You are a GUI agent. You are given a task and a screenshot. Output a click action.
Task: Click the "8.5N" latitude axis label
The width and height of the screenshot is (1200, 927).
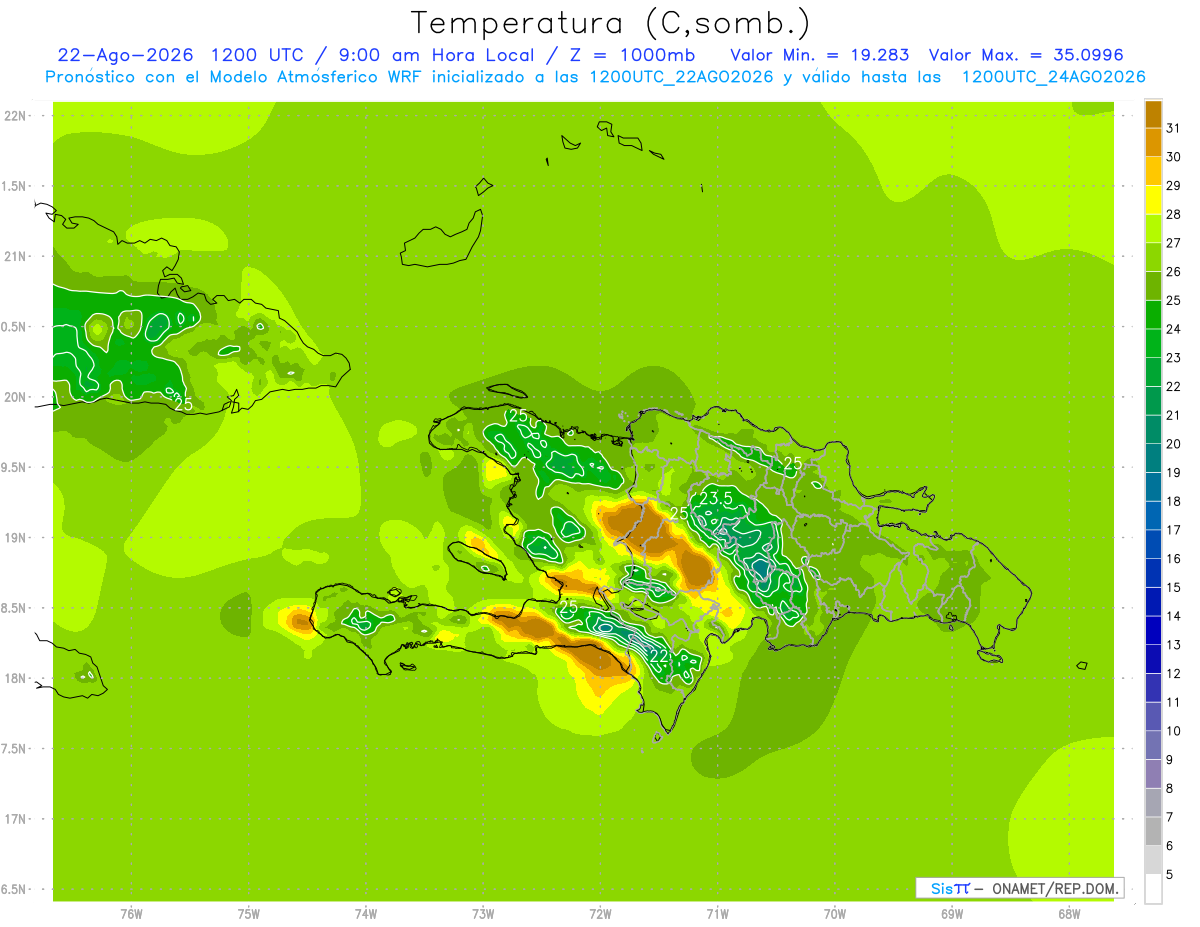click(x=14, y=608)
